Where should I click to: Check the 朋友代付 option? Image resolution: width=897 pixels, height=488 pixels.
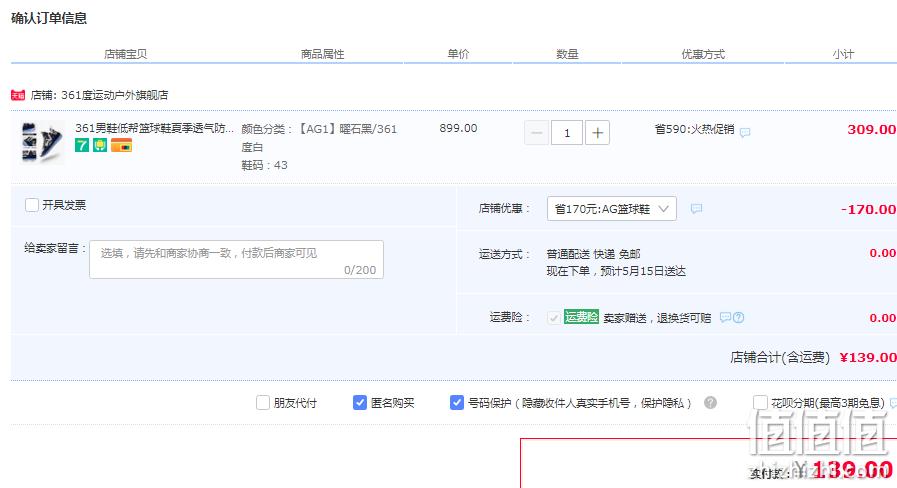click(263, 403)
